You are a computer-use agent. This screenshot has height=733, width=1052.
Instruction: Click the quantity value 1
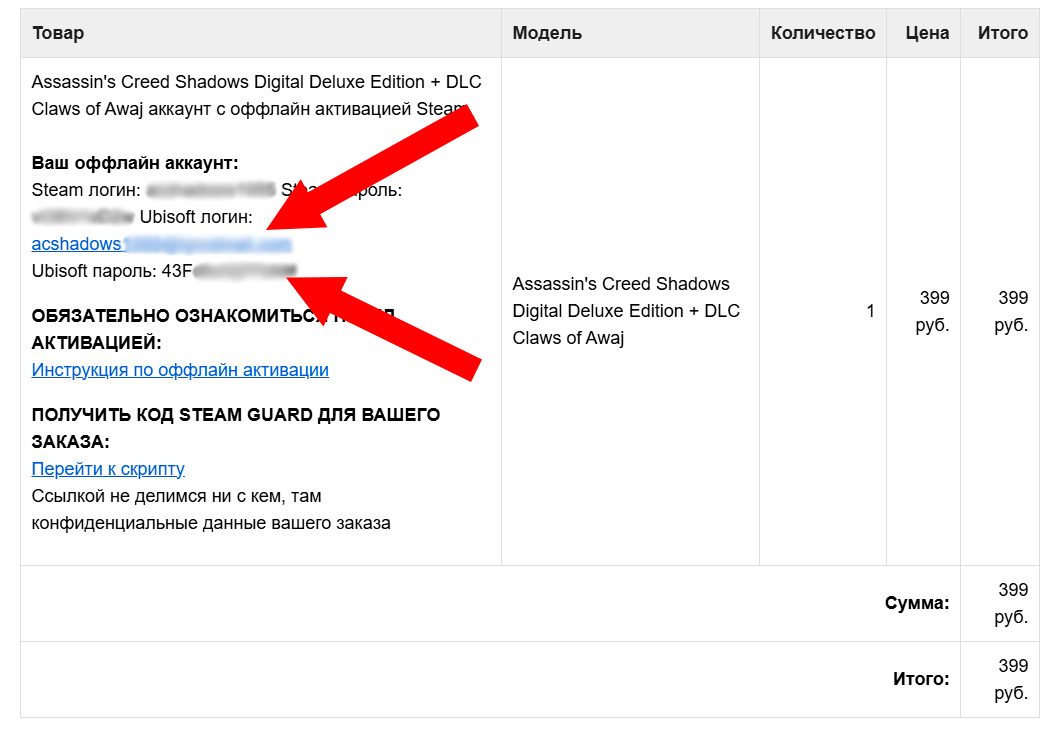[x=870, y=311]
